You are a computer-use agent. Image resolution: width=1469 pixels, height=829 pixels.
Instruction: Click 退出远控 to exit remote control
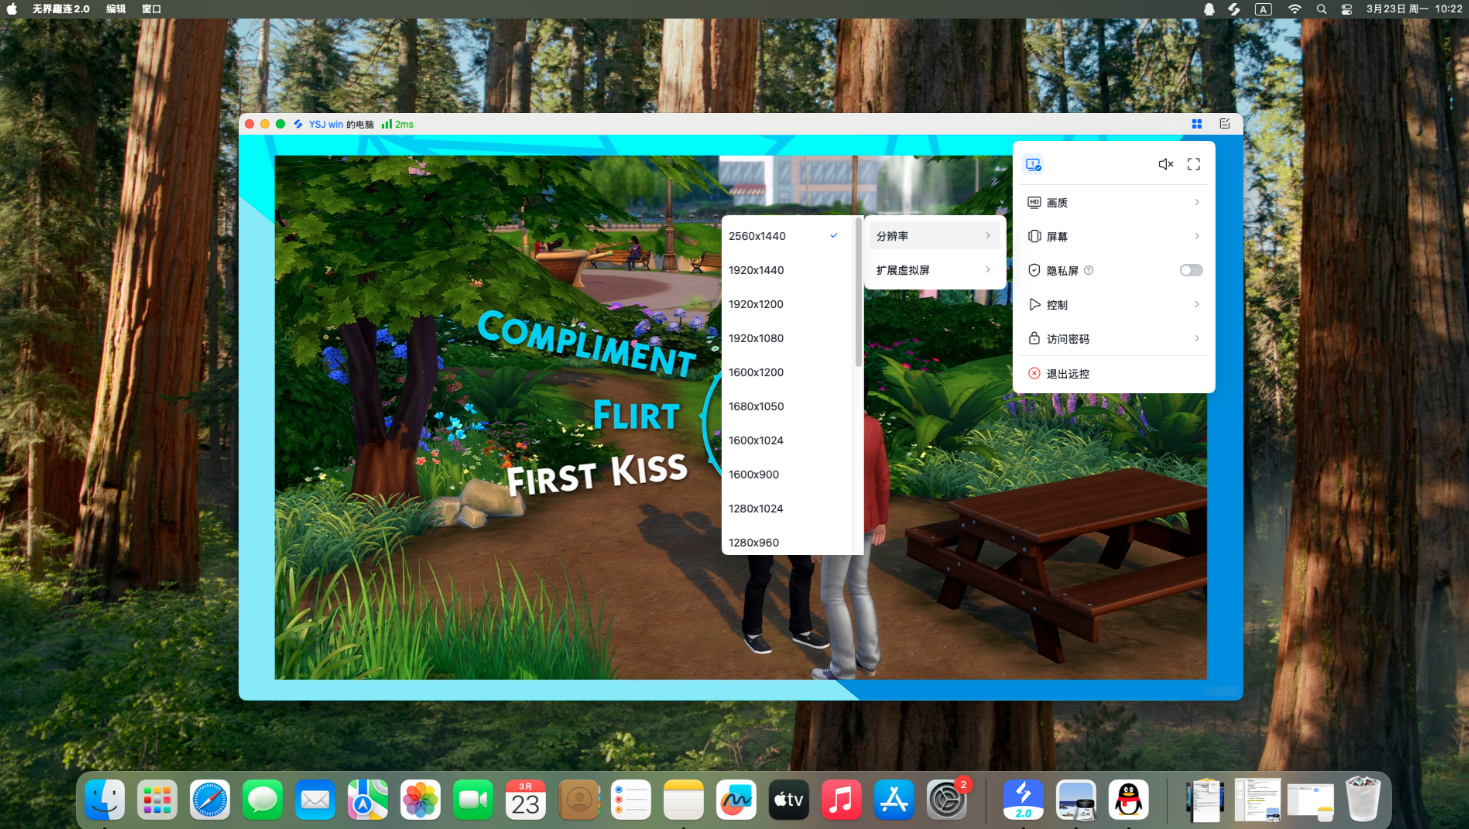point(1068,374)
